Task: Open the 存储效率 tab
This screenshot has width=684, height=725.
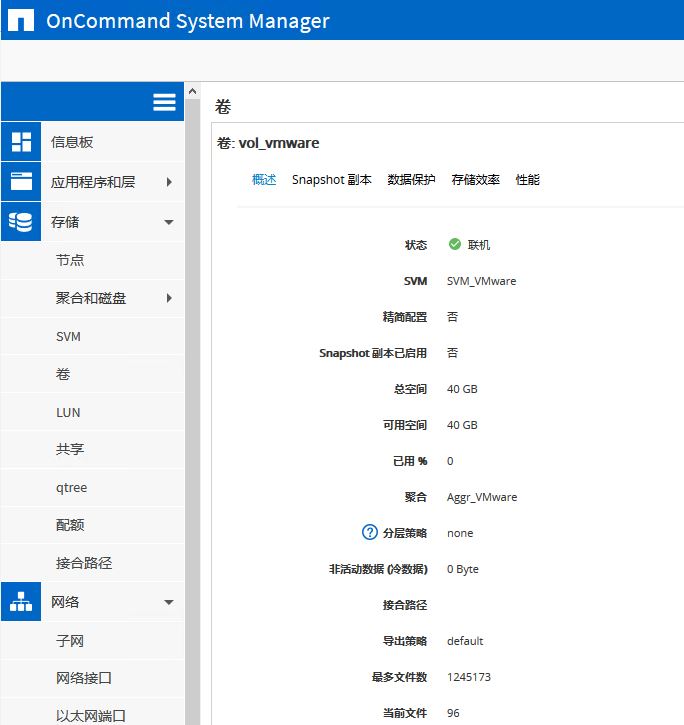Action: coord(475,179)
